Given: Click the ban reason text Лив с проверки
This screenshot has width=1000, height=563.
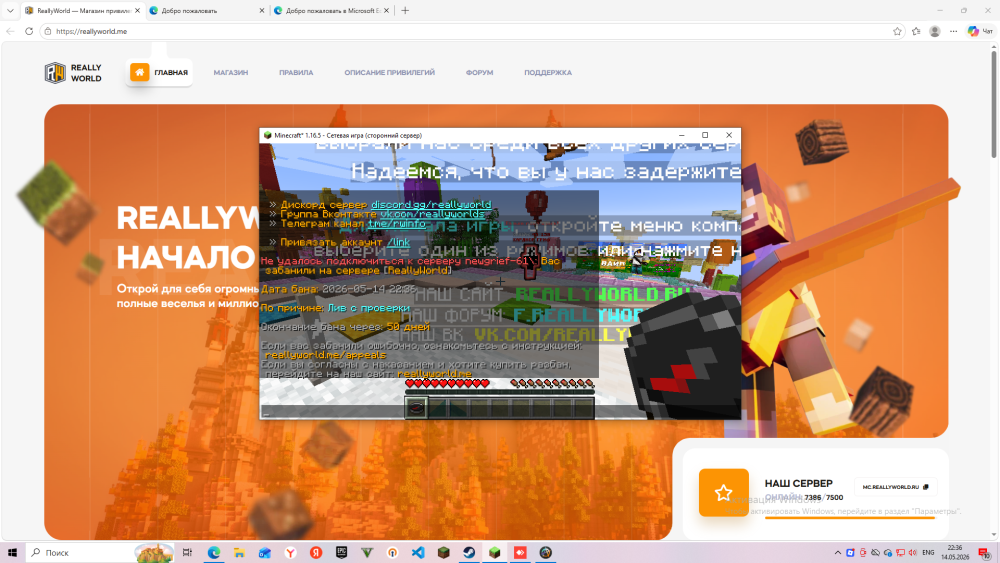Looking at the screenshot, I should coord(369,308).
